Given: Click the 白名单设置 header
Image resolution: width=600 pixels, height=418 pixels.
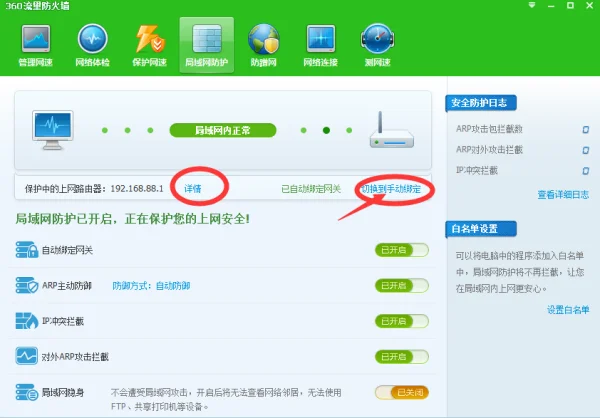Looking at the screenshot, I should (x=481, y=229).
